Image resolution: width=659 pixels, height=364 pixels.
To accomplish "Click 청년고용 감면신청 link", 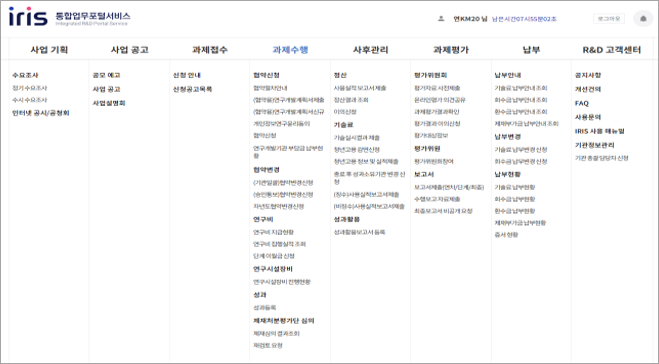I will tap(357, 150).
